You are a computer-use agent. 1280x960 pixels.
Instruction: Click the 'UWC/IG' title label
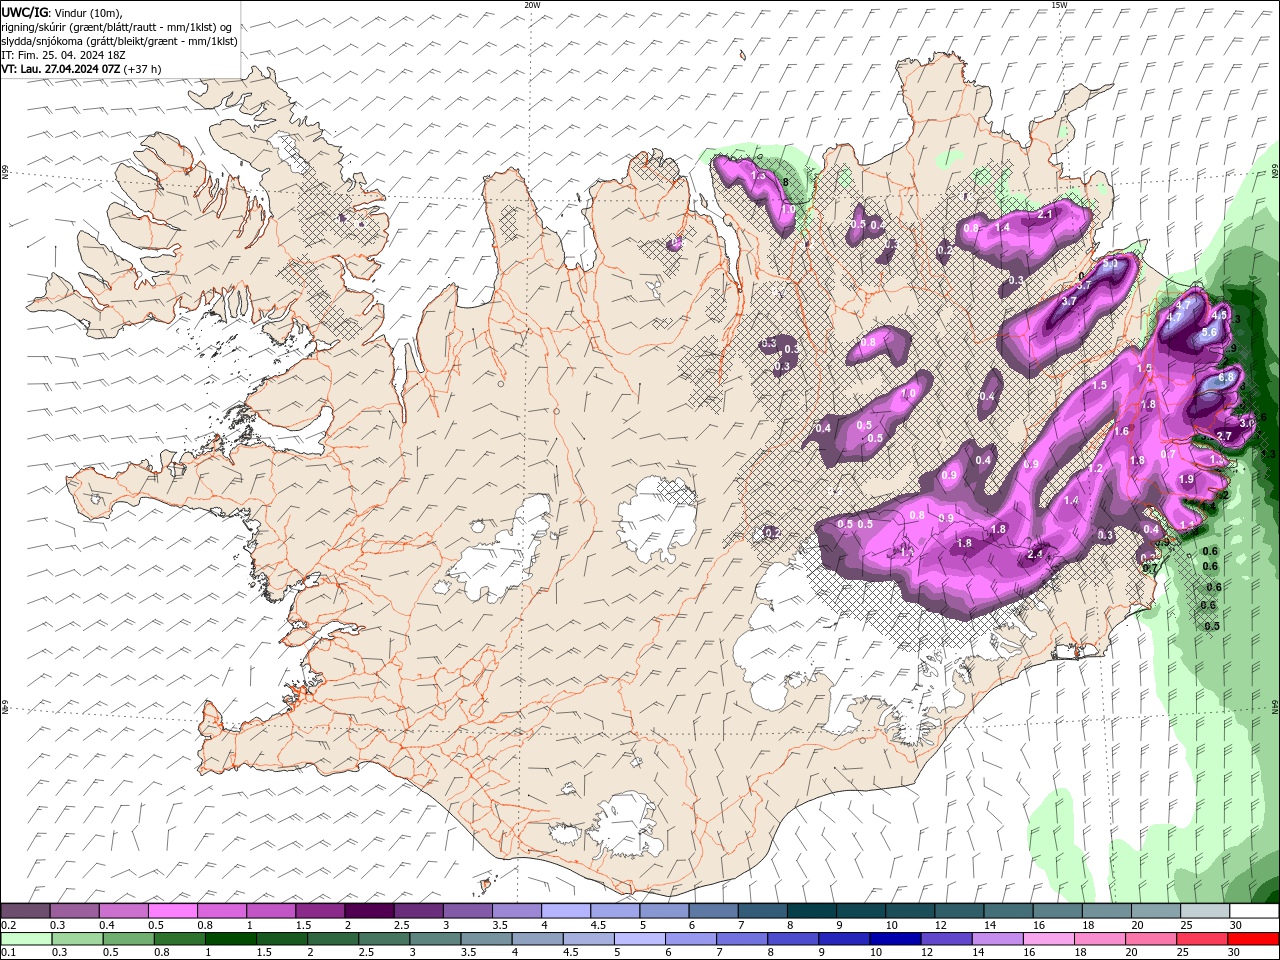point(24,12)
